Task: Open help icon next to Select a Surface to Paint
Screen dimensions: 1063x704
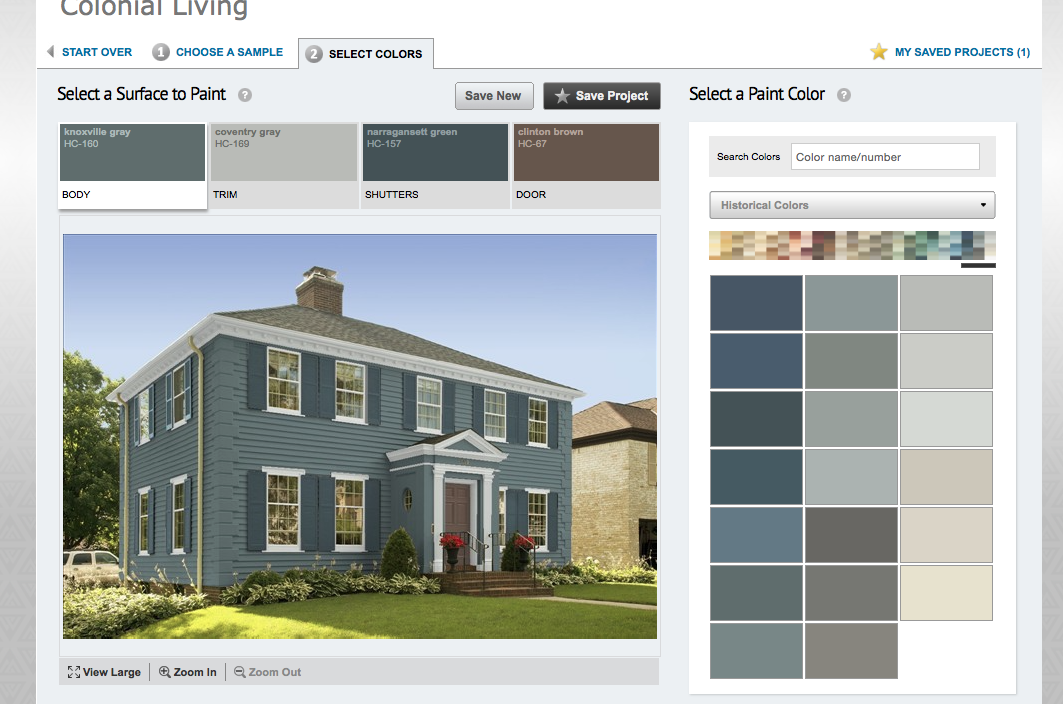Action: (x=245, y=95)
